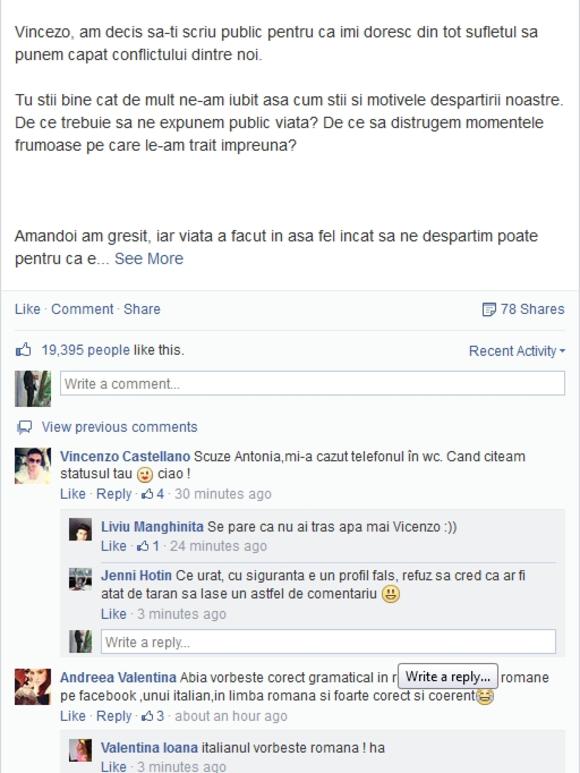Open Vincenzo Castellano's profile picture

point(33,466)
